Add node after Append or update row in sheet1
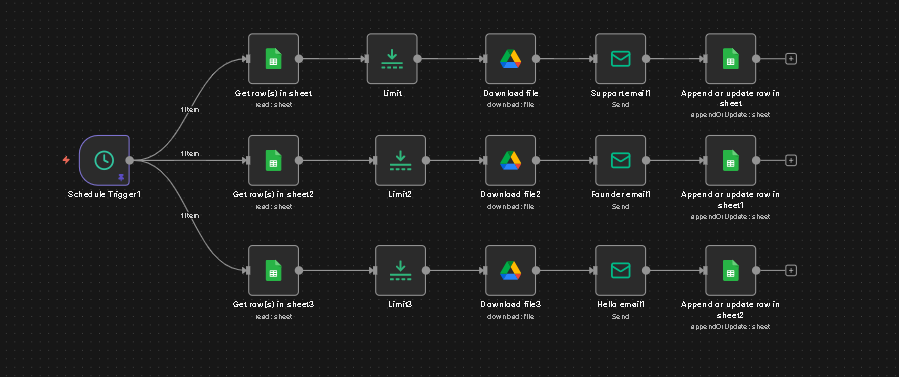This screenshot has width=899, height=377. tap(791, 160)
